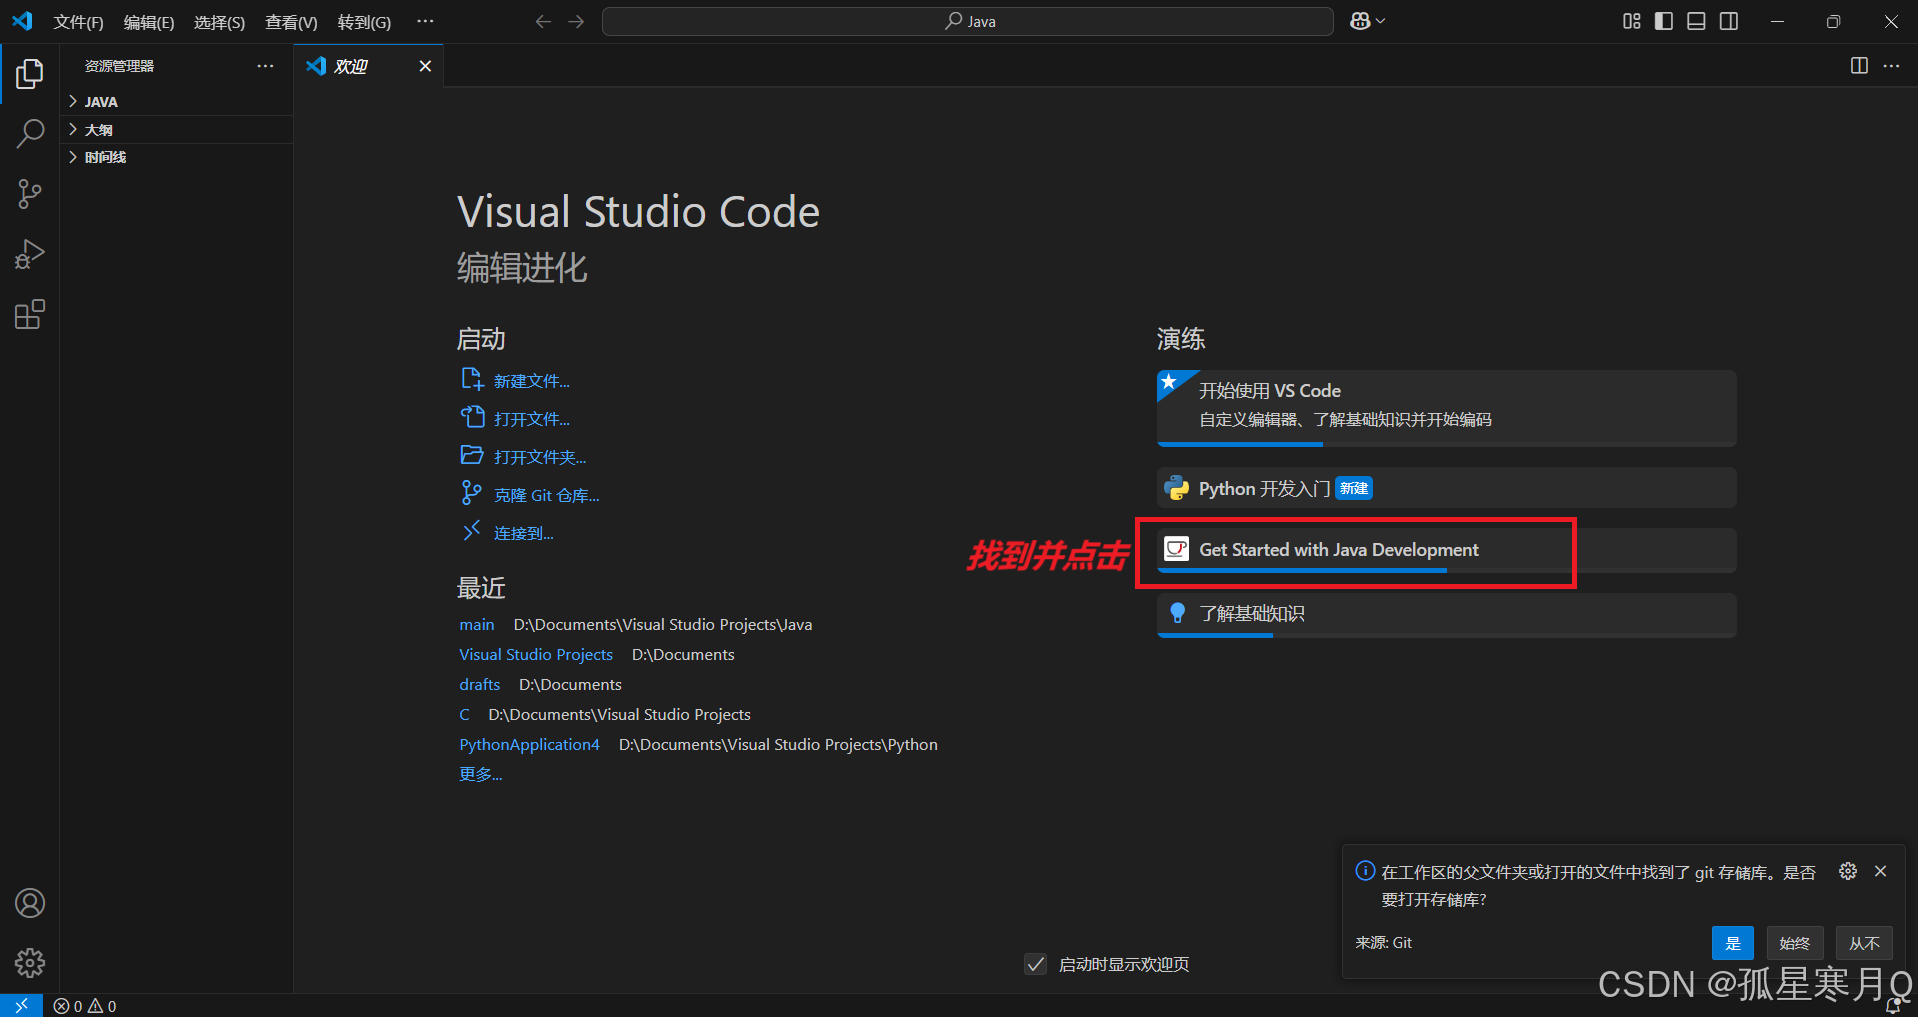Open Source Control view icon
The height and width of the screenshot is (1017, 1918).
30,194
